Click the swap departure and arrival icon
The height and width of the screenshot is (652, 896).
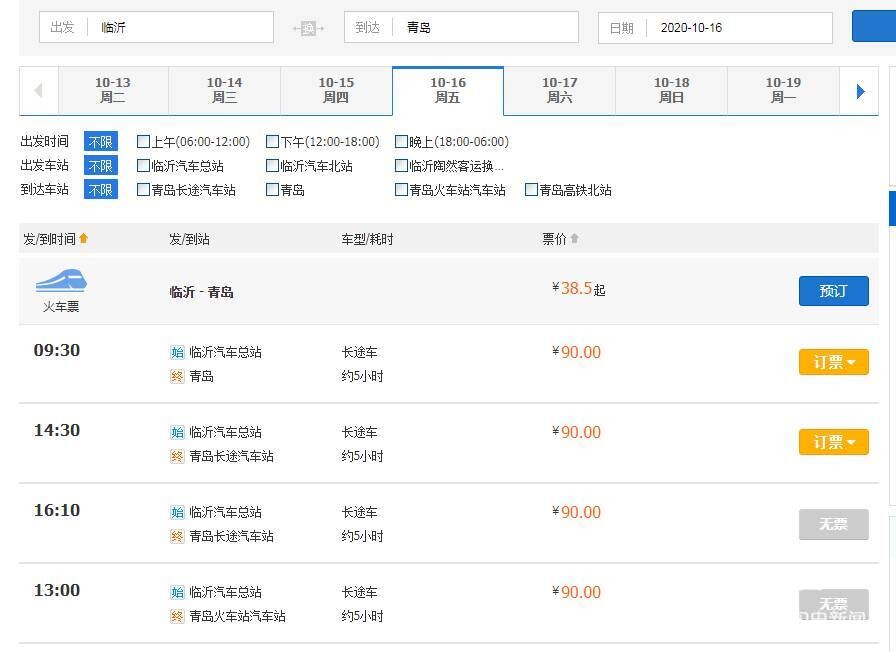pos(308,28)
